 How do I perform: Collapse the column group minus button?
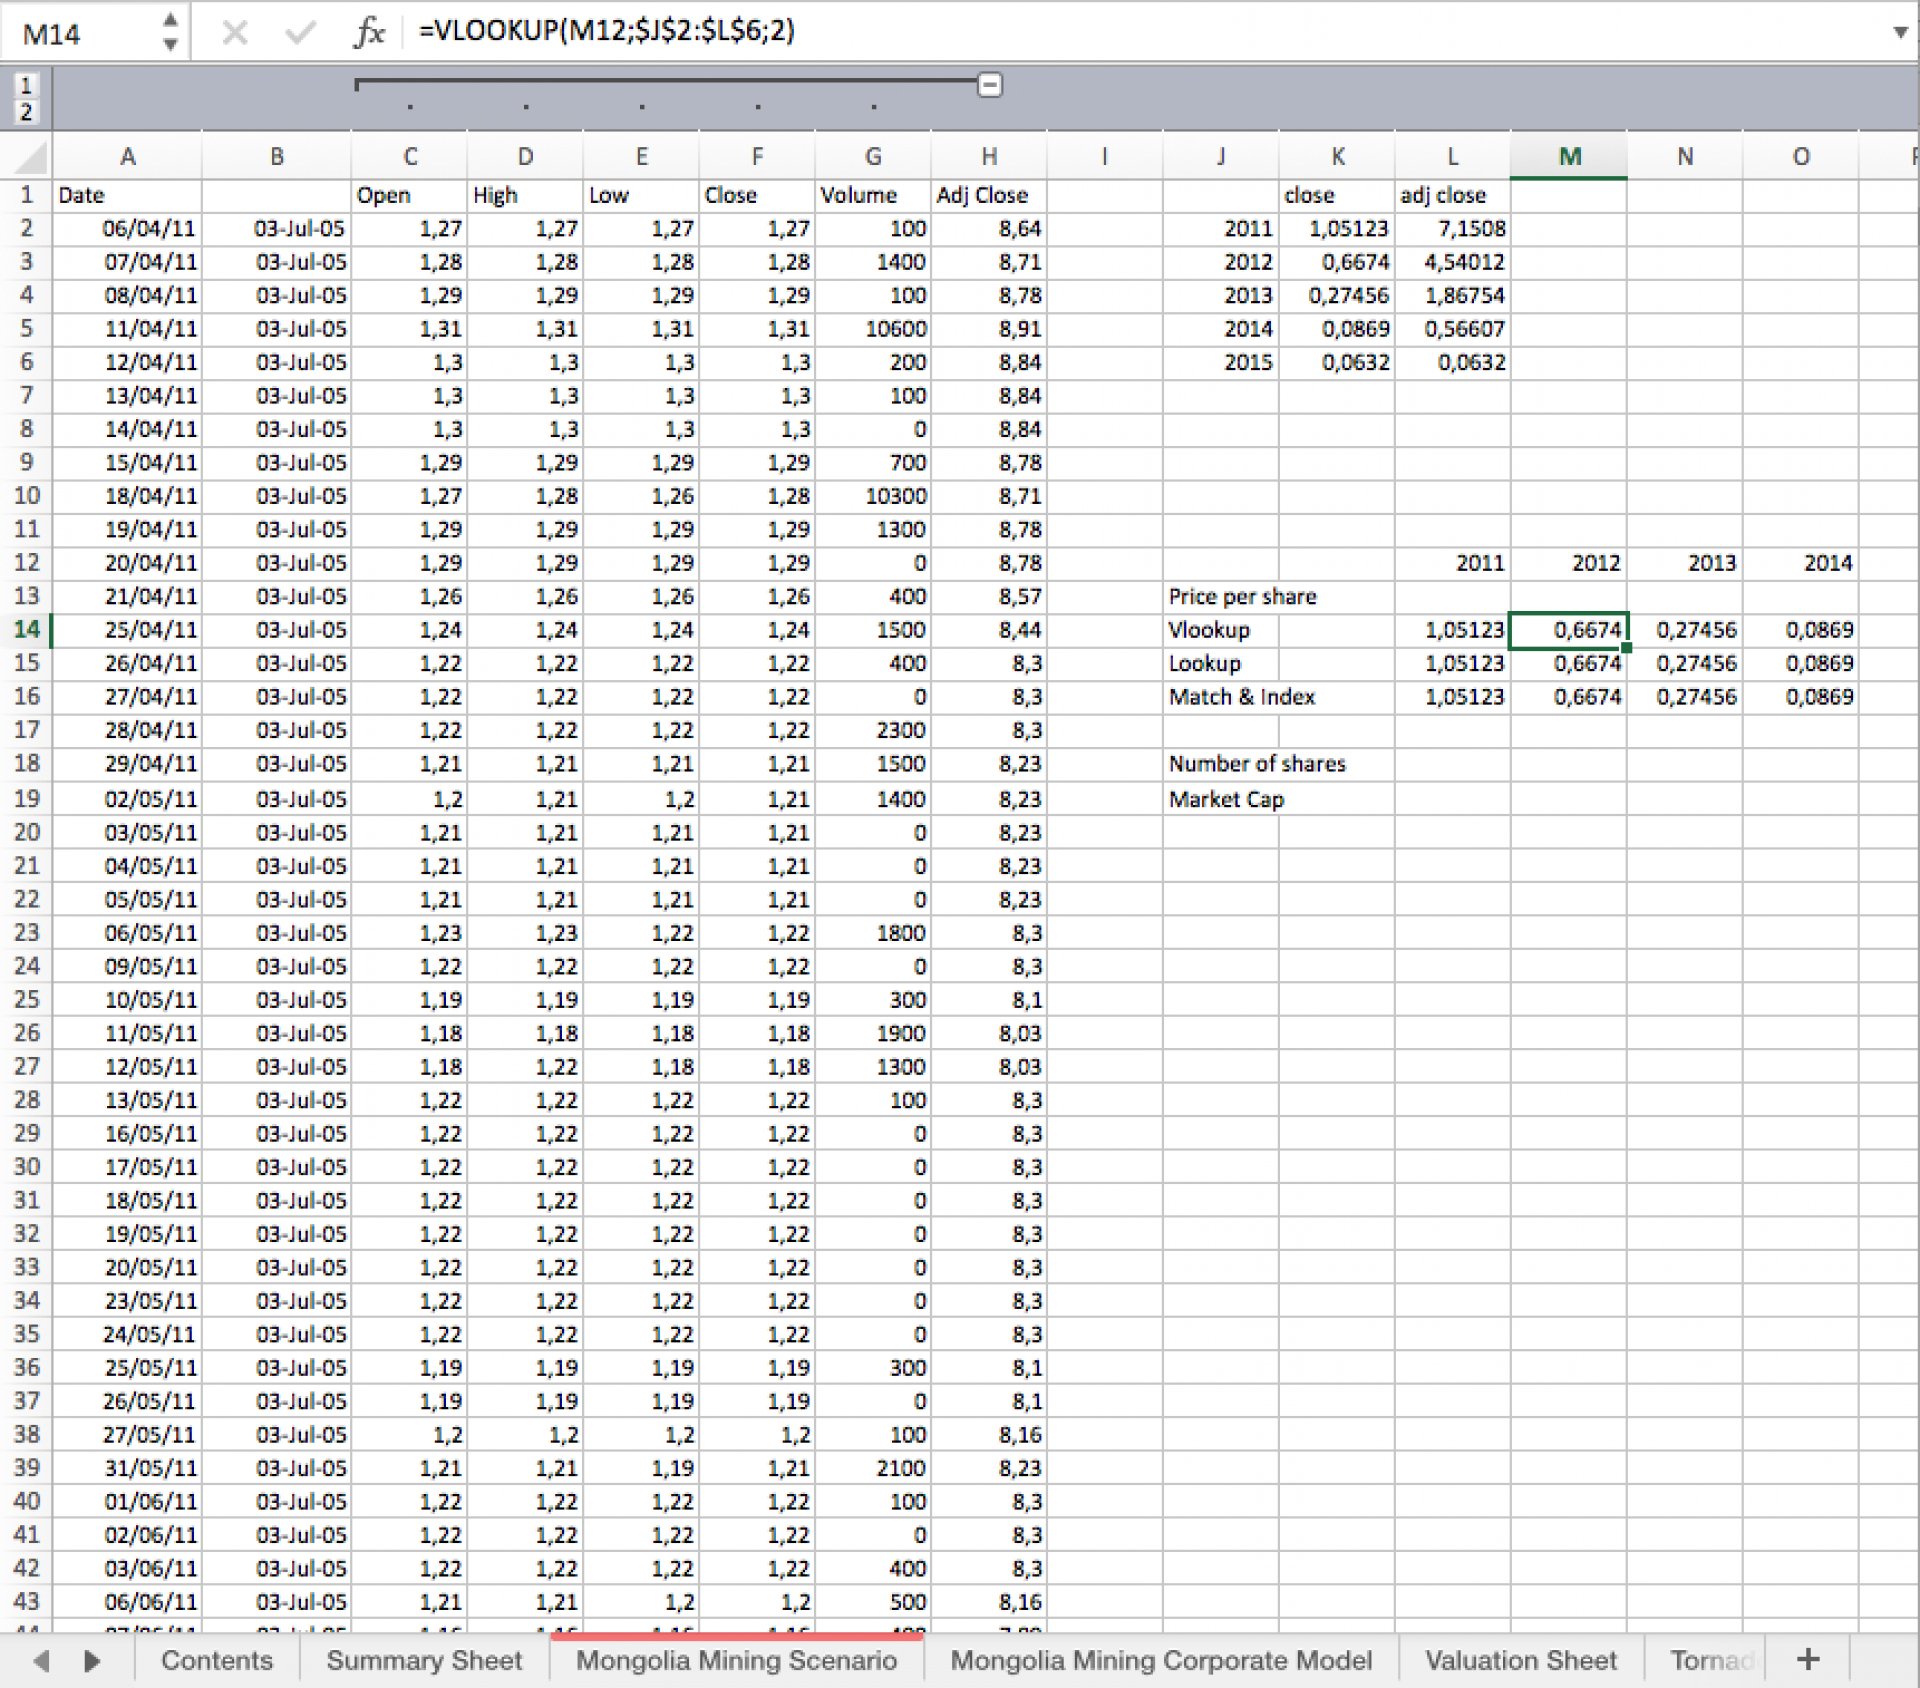point(989,85)
